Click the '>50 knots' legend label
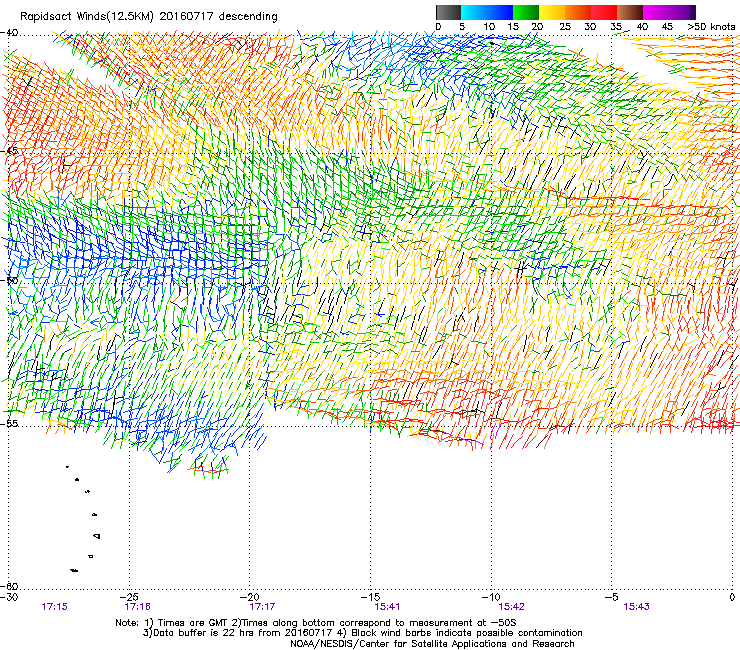 [711, 27]
